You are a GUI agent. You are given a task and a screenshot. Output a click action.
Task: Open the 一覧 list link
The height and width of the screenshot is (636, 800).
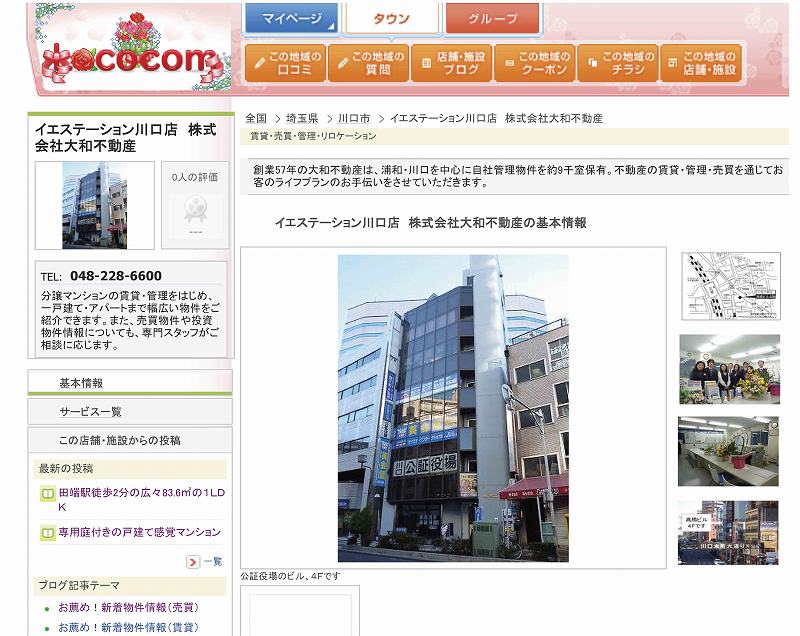[x=213, y=562]
